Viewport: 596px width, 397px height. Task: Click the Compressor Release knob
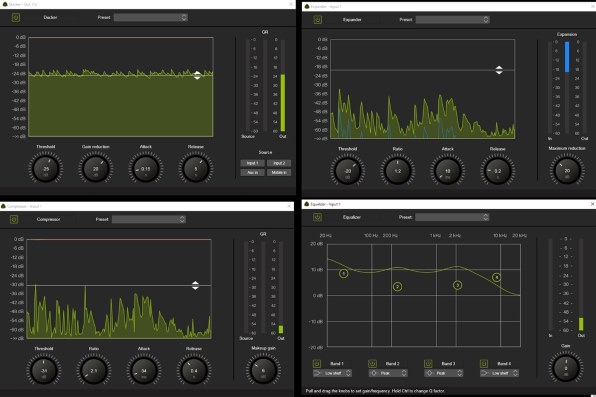click(x=194, y=370)
